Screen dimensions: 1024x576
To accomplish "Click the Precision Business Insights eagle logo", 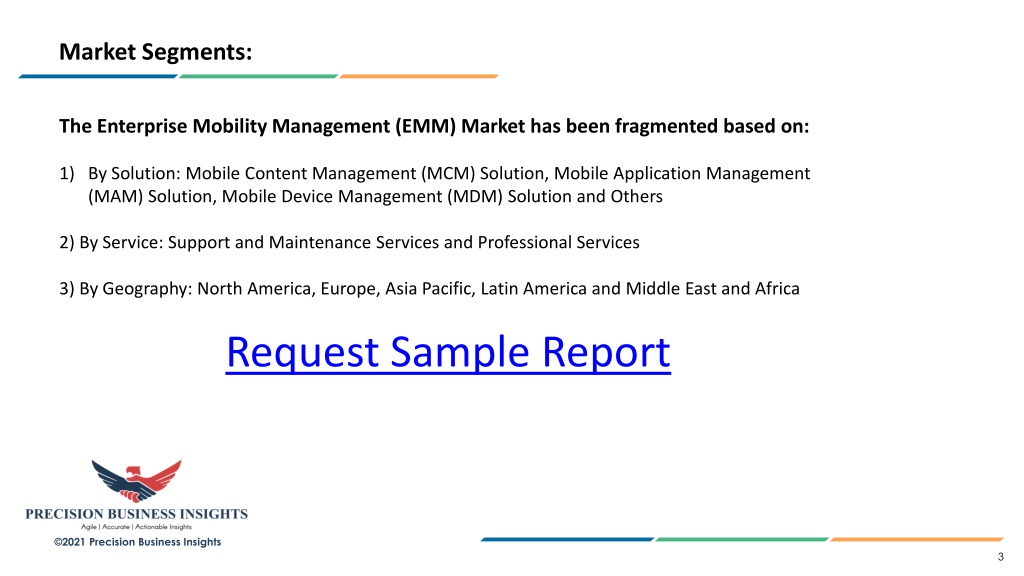I will (x=136, y=481).
